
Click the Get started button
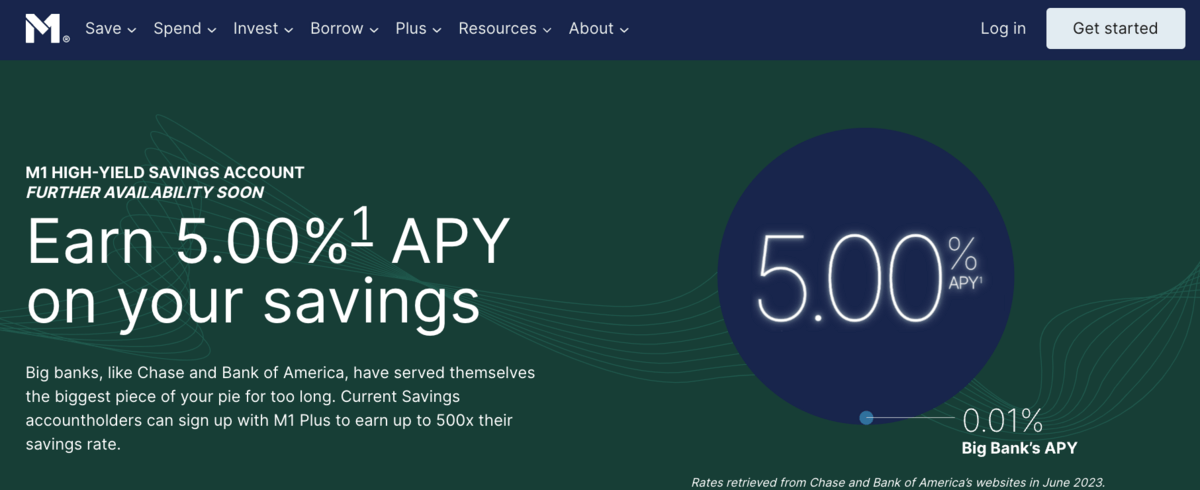[x=1115, y=28]
